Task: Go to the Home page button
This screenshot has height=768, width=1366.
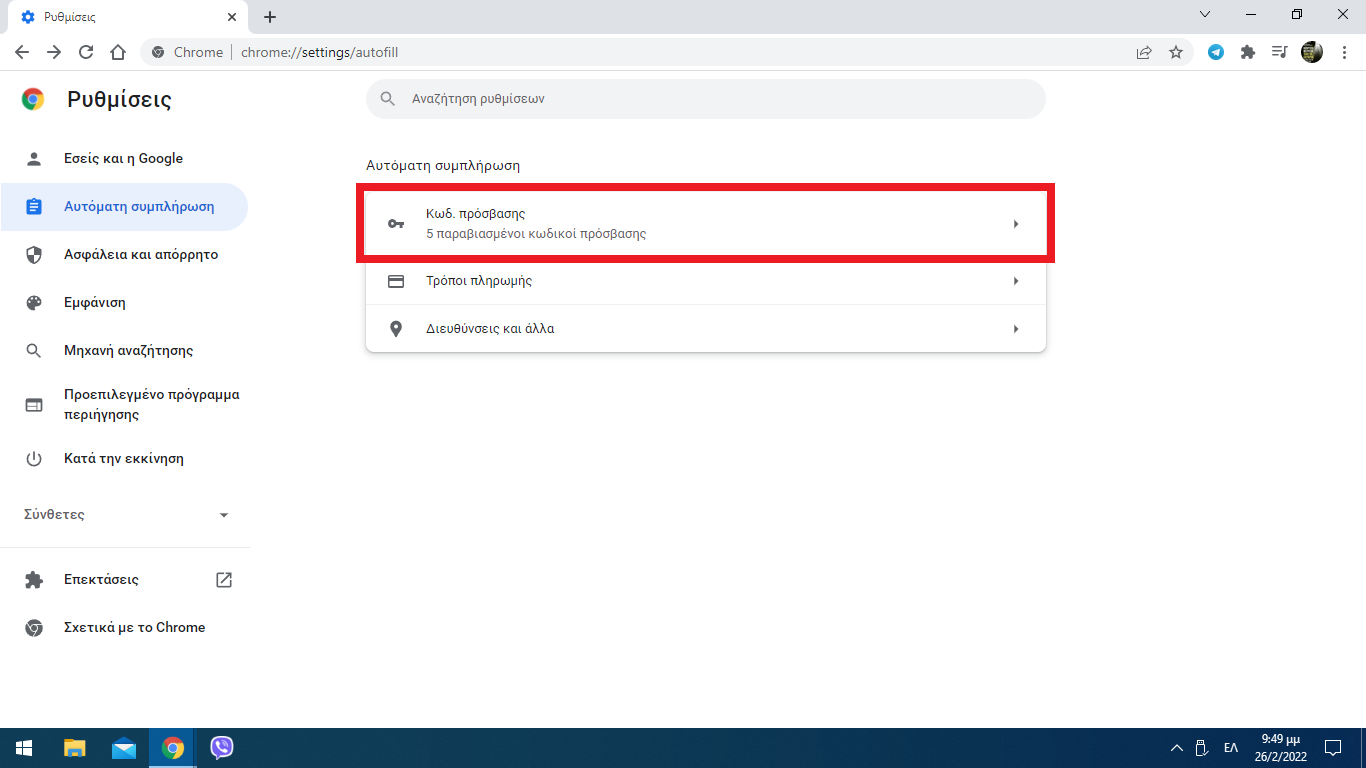Action: pos(118,52)
